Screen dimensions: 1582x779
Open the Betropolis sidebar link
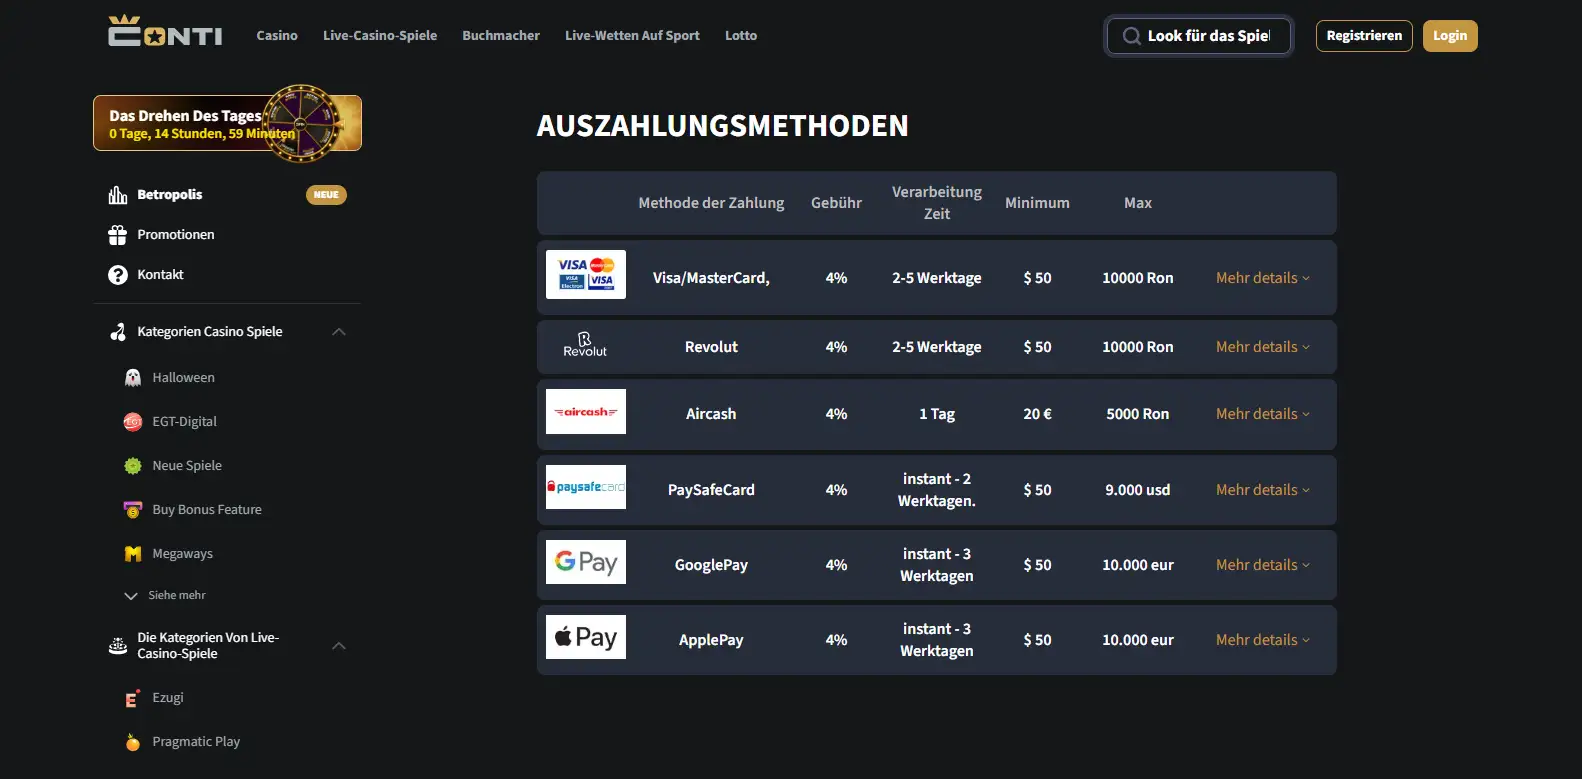(170, 195)
